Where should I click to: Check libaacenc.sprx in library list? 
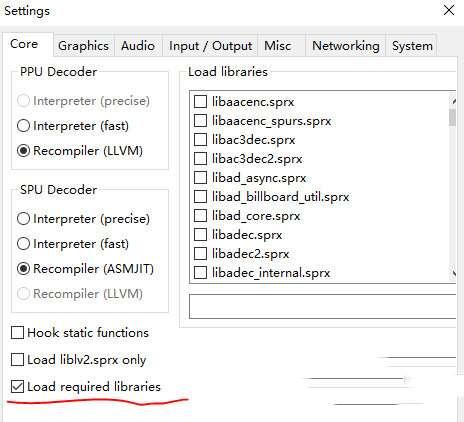tap(200, 102)
